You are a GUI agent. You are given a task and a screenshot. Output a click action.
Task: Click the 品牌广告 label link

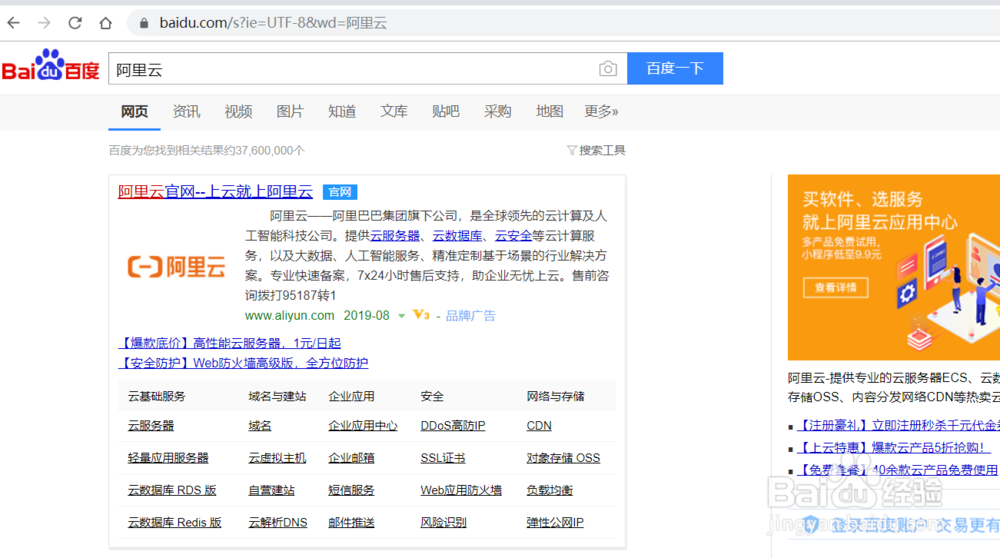pyautogui.click(x=471, y=316)
